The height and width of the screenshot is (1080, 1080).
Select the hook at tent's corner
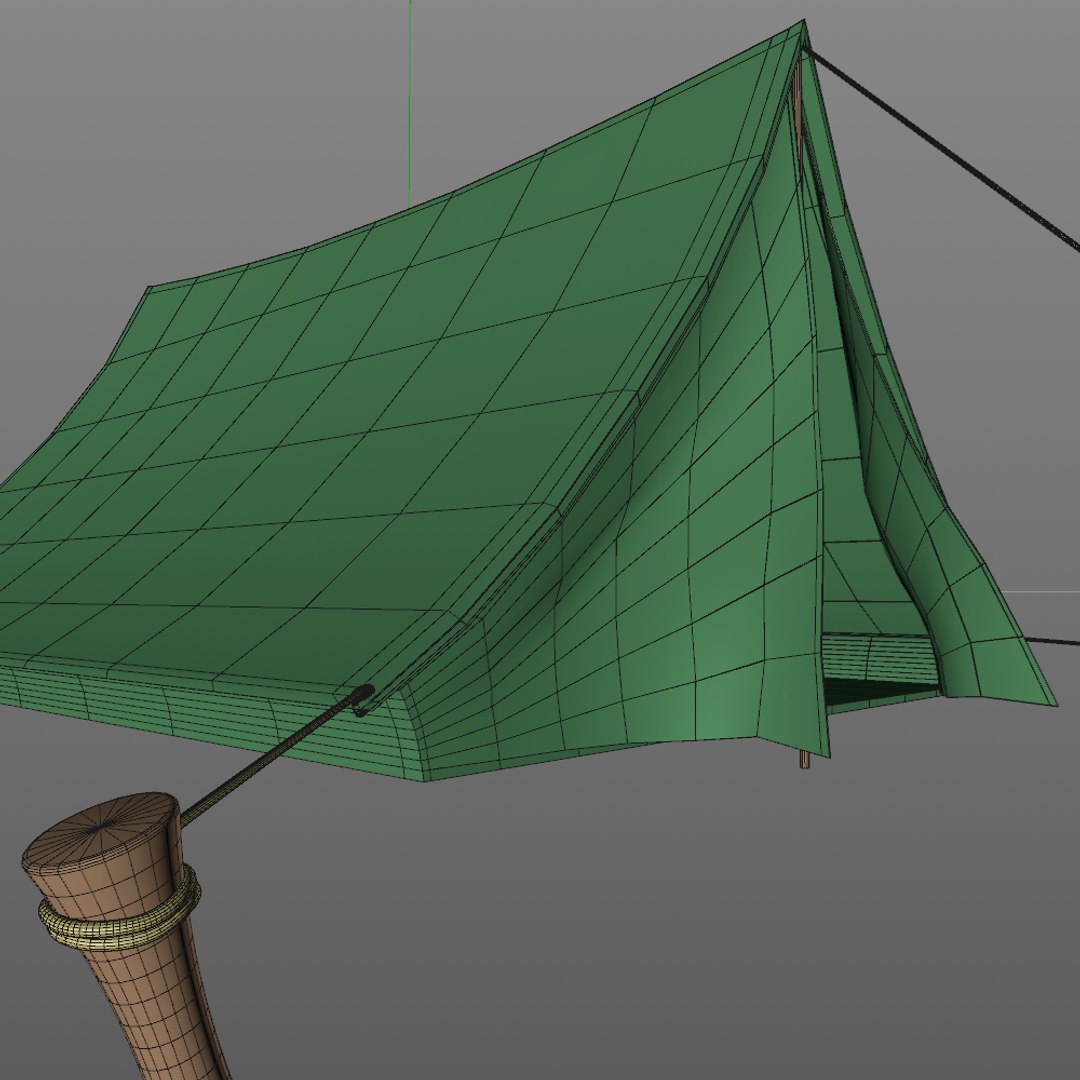pyautogui.click(x=362, y=700)
